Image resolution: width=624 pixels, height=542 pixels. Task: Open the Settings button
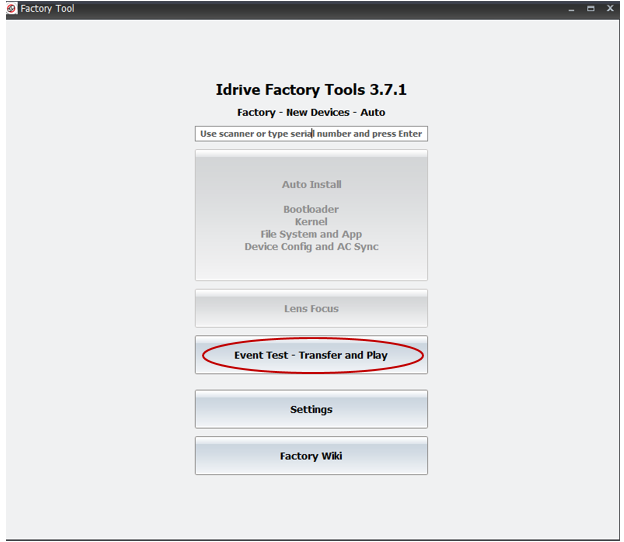click(x=311, y=409)
